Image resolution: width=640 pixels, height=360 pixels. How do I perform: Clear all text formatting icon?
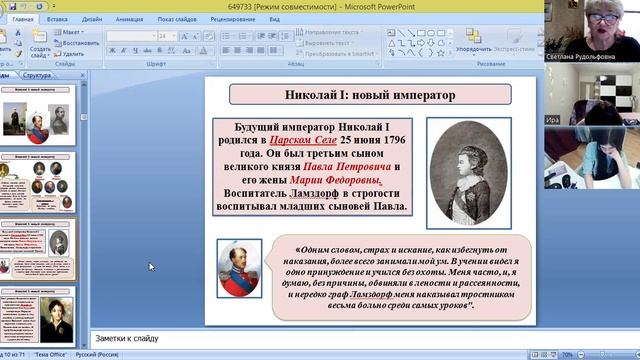(x=209, y=36)
